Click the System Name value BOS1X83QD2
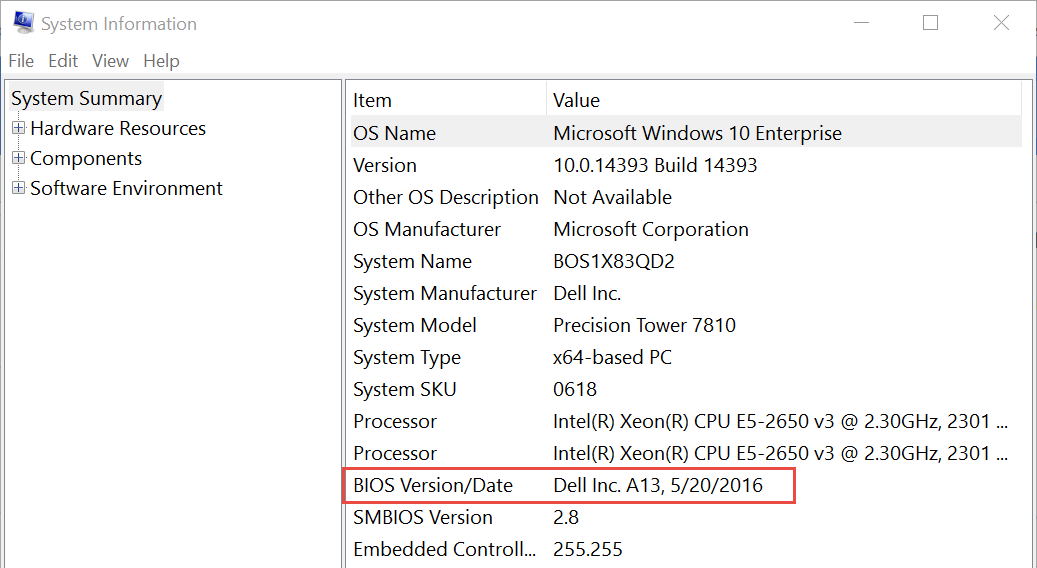Viewport: 1037px width, 568px height. tap(613, 262)
